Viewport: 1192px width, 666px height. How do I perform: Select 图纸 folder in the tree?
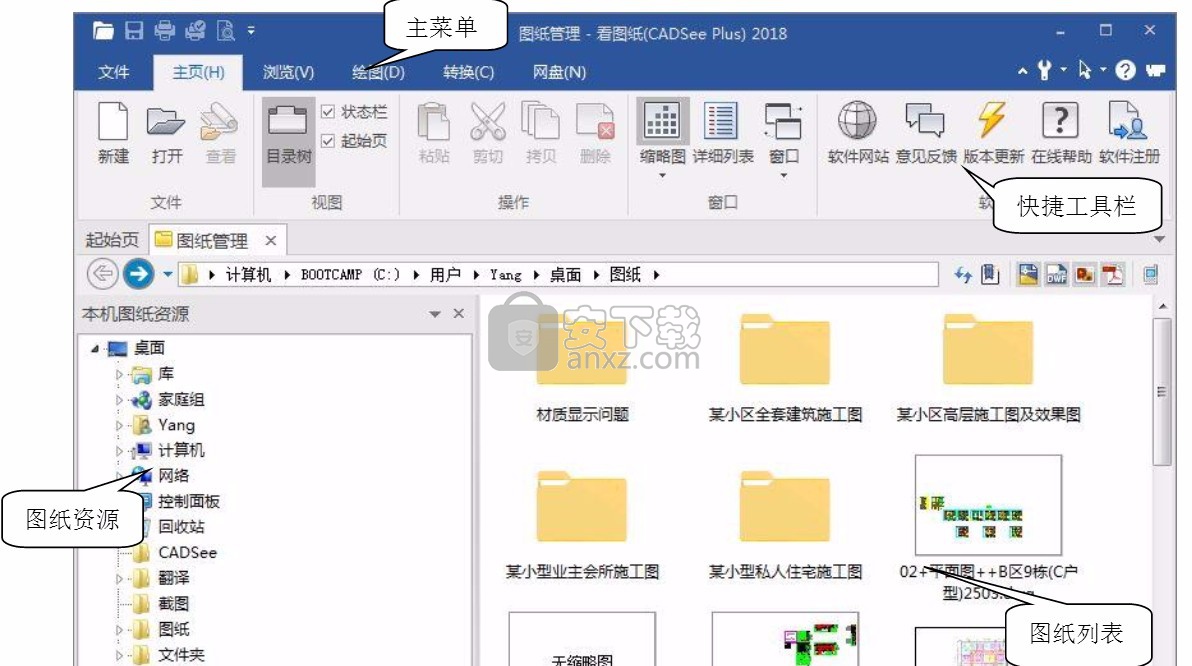(x=173, y=629)
